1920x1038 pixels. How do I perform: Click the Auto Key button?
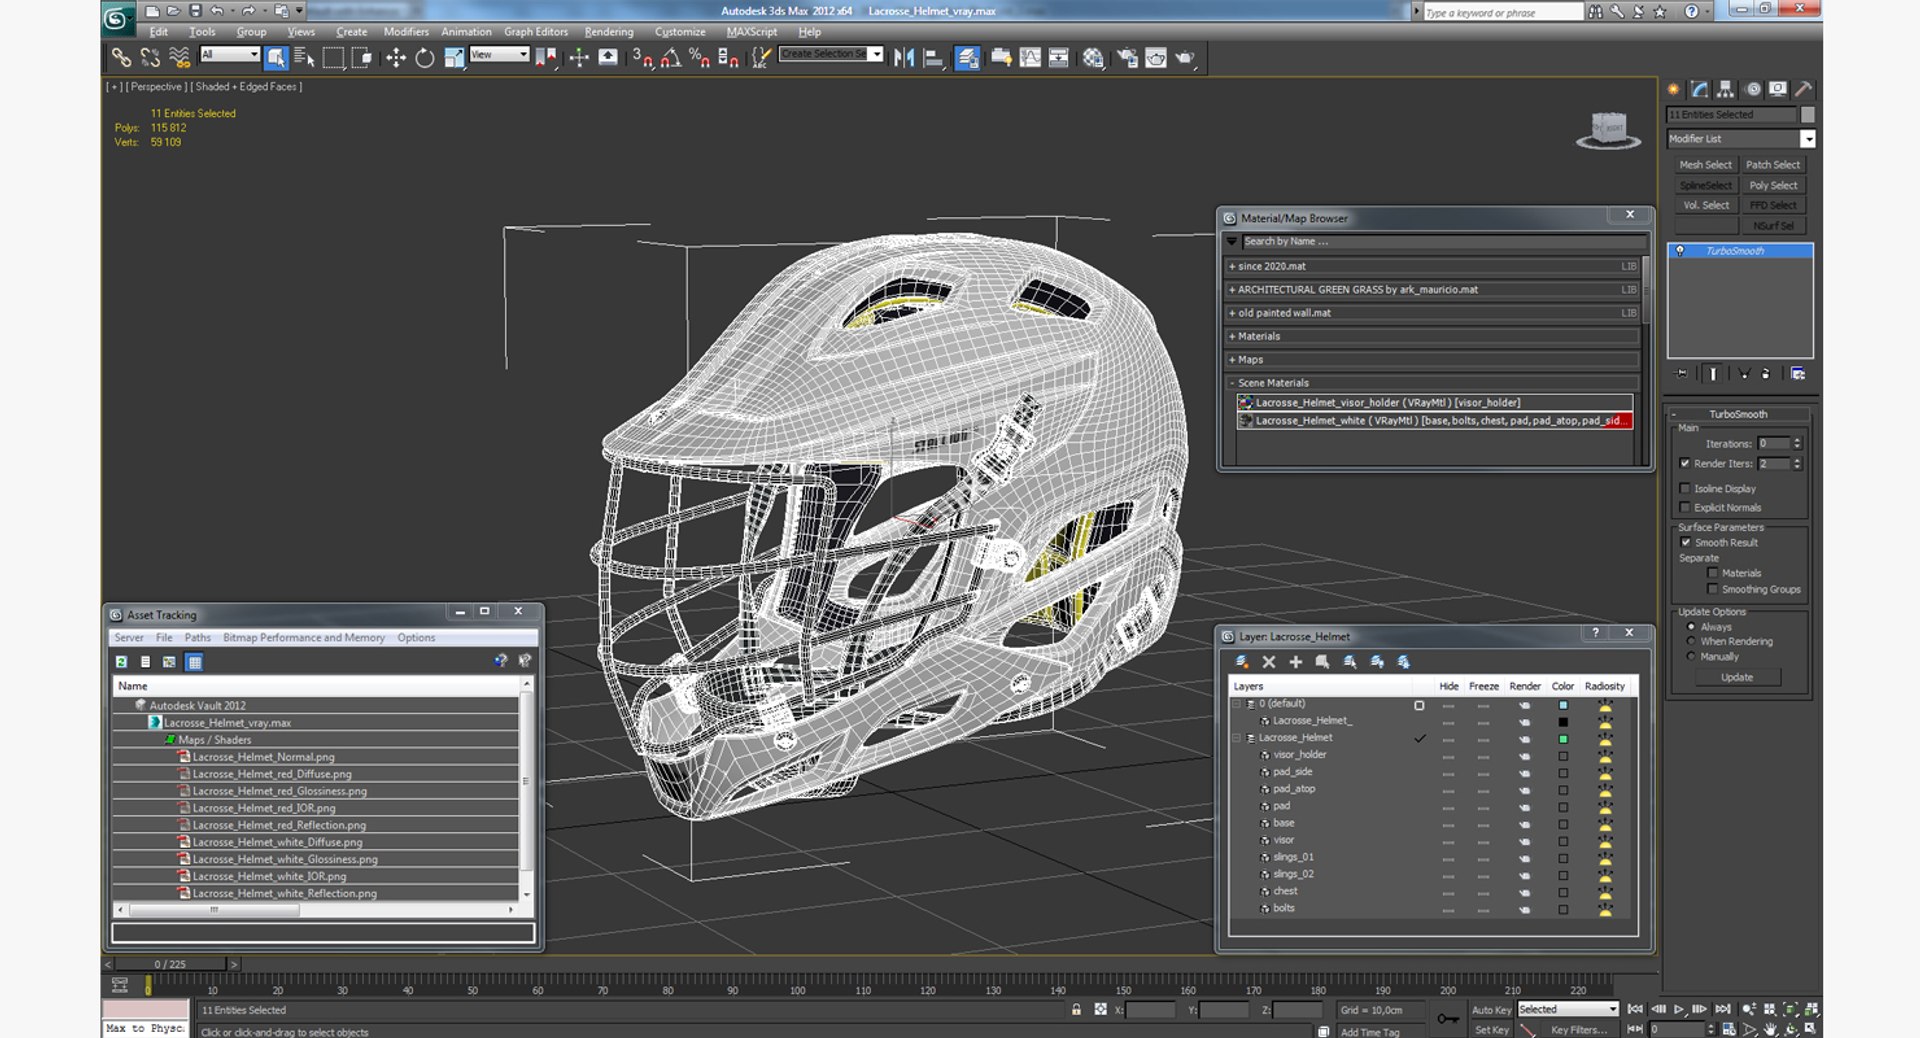coord(1491,1010)
